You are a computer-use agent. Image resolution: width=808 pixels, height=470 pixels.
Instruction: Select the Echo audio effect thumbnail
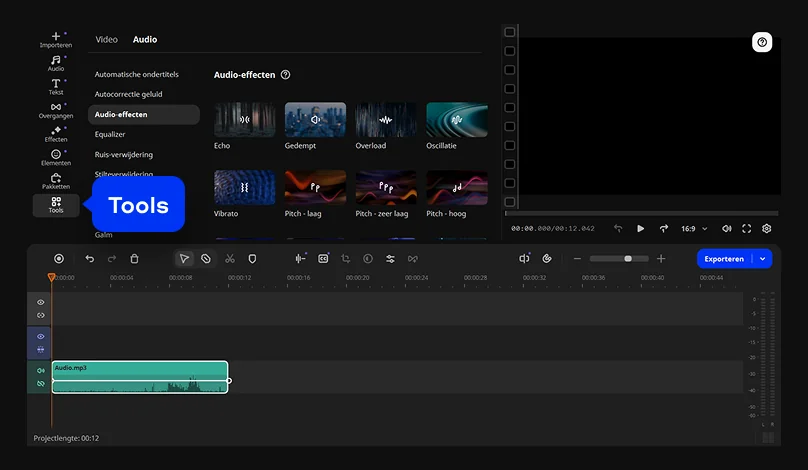tap(245, 119)
